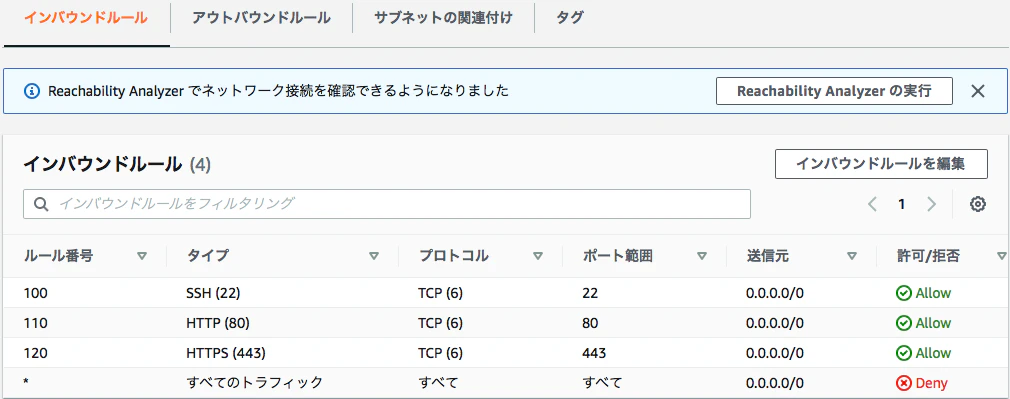1010x399 pixels.
Task: Click rule number 100 cell
Action: 36,293
